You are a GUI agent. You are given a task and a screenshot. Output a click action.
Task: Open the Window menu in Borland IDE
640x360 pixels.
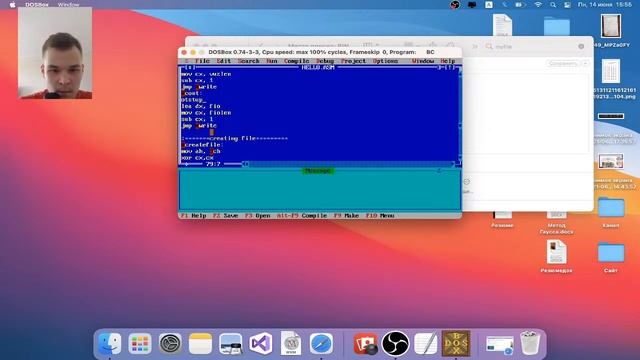click(423, 61)
